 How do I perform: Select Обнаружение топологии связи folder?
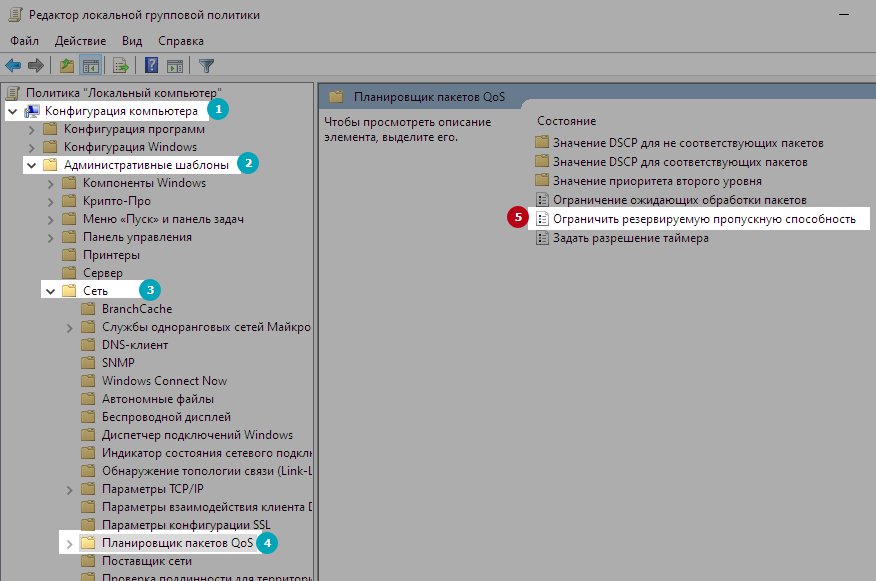pyautogui.click(x=207, y=471)
